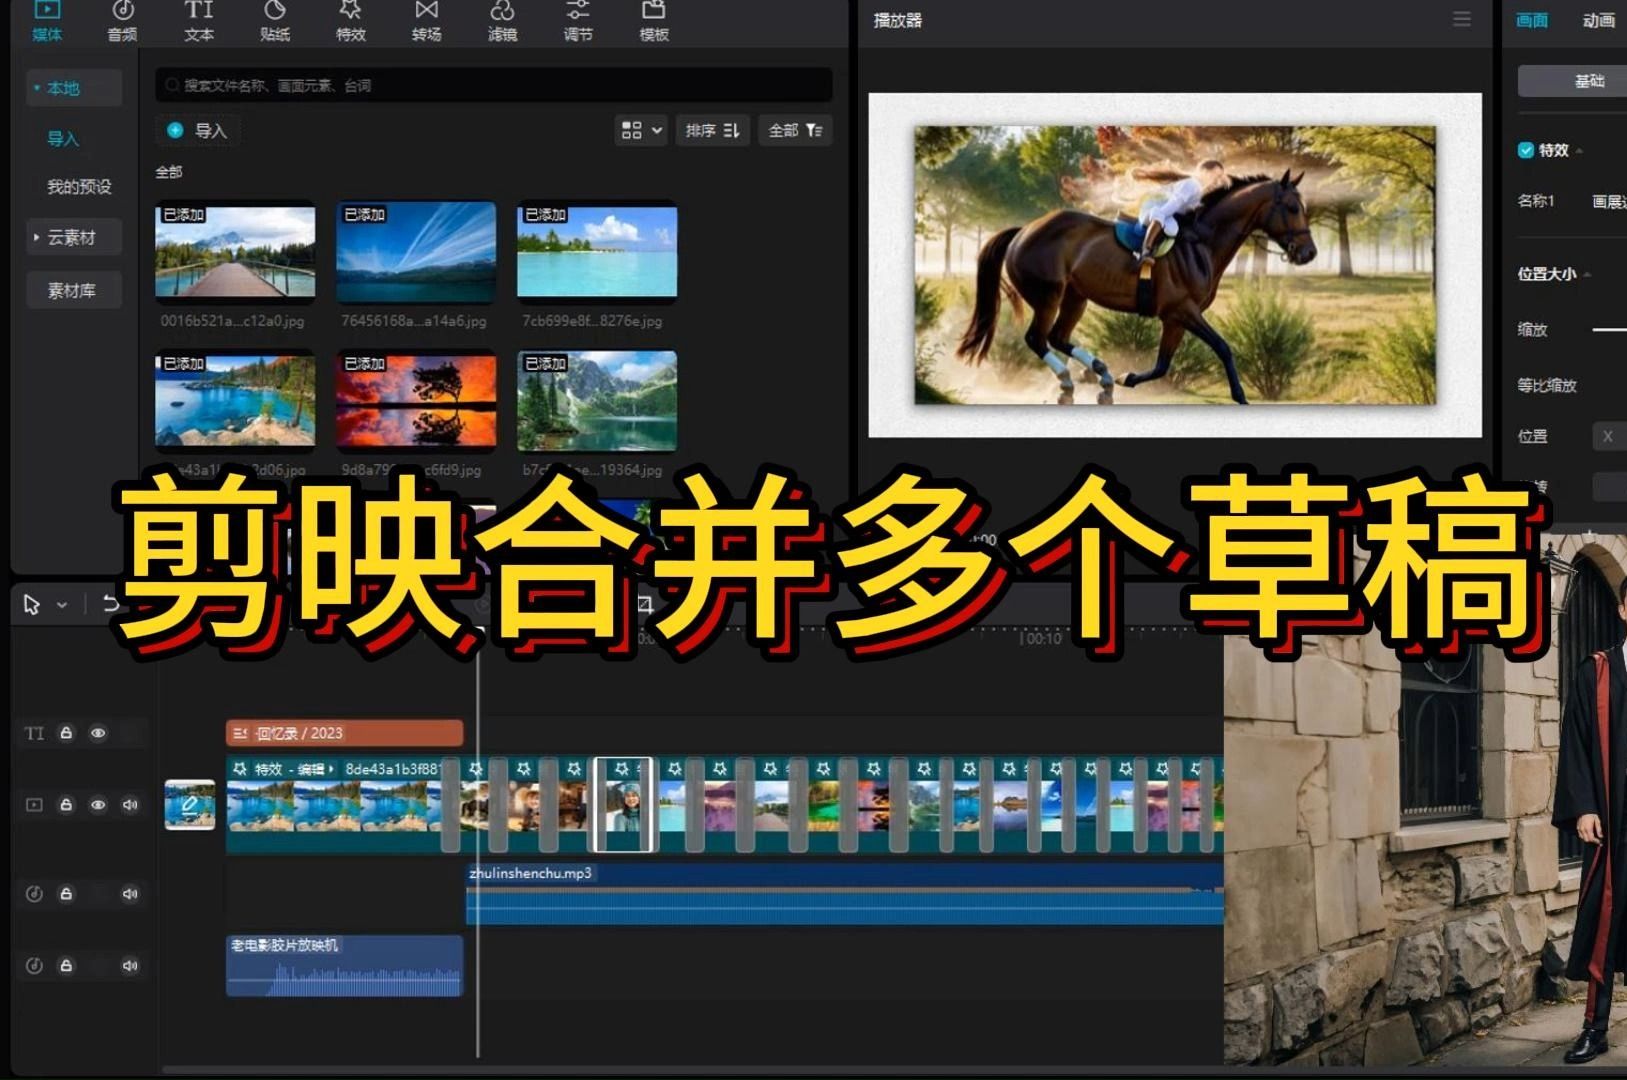The width and height of the screenshot is (1627, 1080).
Task: Lock the main video track
Action: tap(66, 805)
